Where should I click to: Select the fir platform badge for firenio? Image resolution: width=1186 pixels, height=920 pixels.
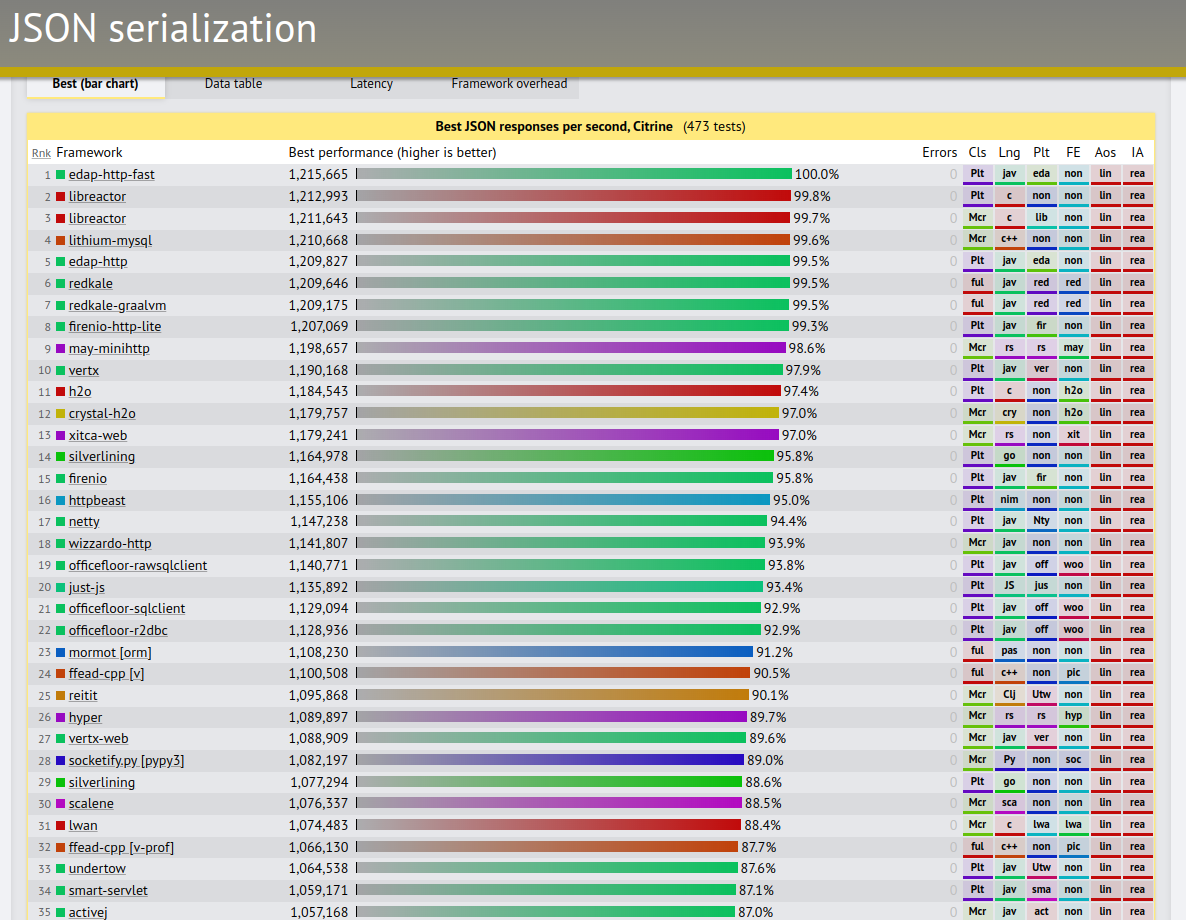(x=1041, y=477)
